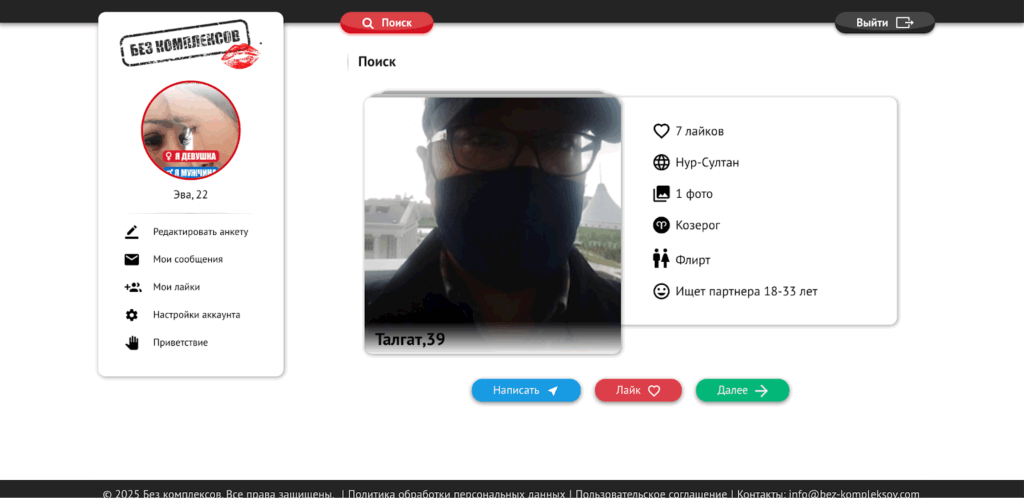Like the profile with Лайк button

pyautogui.click(x=638, y=390)
